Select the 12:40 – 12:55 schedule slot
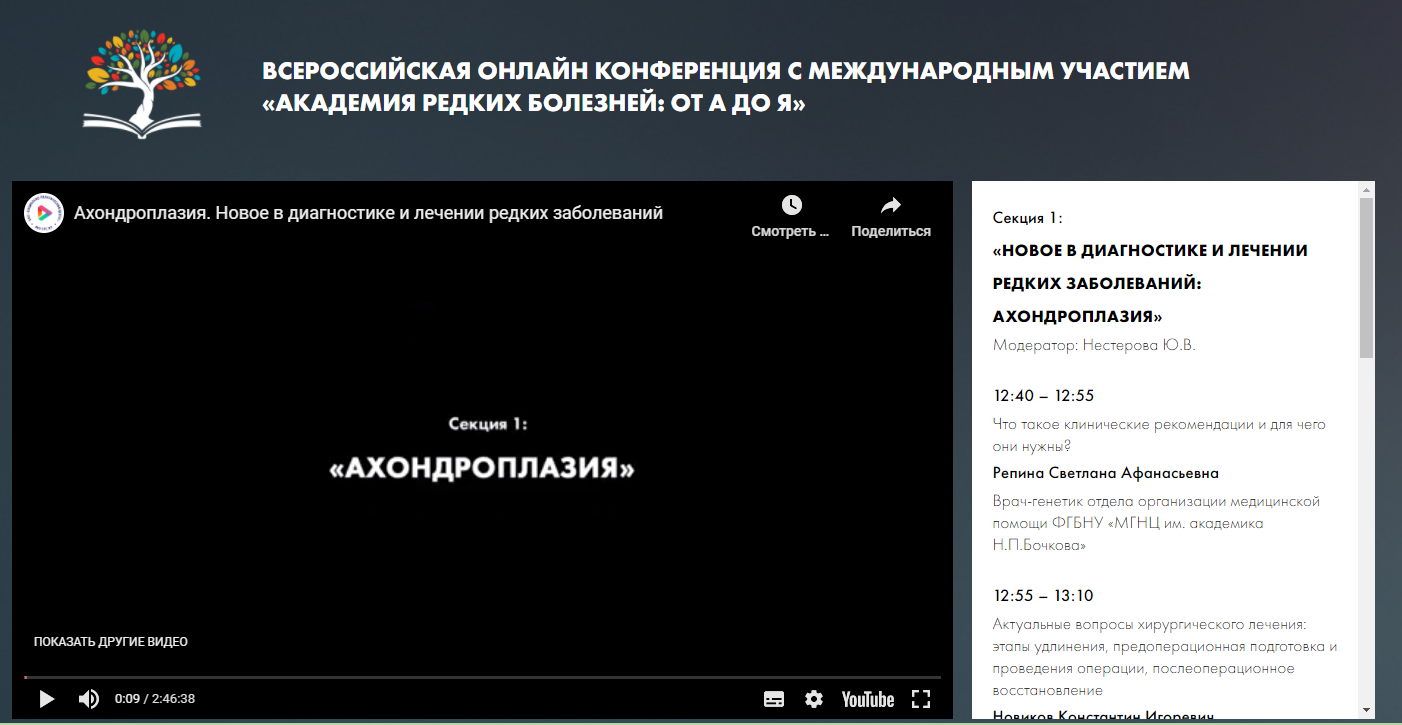The image size is (1402, 725). click(x=1043, y=396)
